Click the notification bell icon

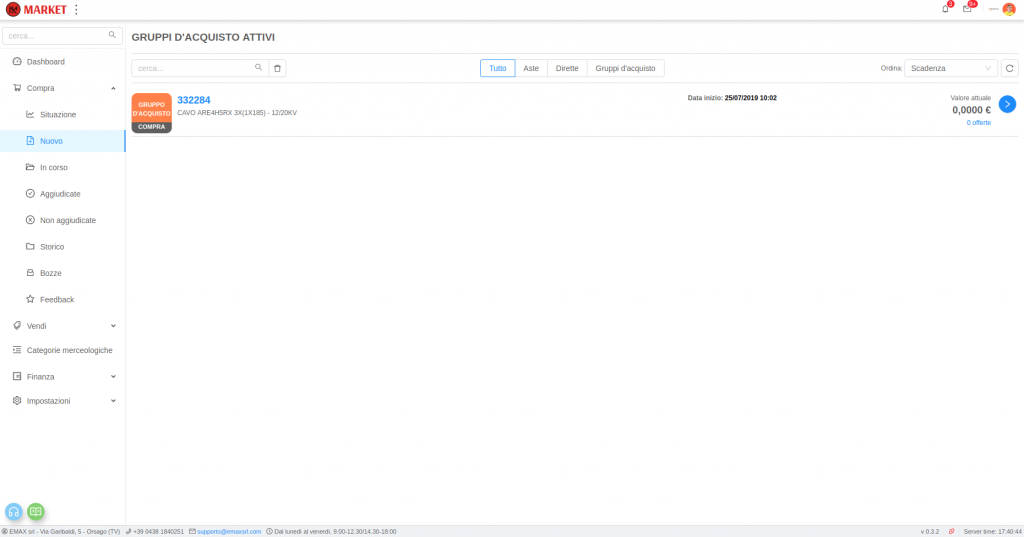[x=945, y=9]
